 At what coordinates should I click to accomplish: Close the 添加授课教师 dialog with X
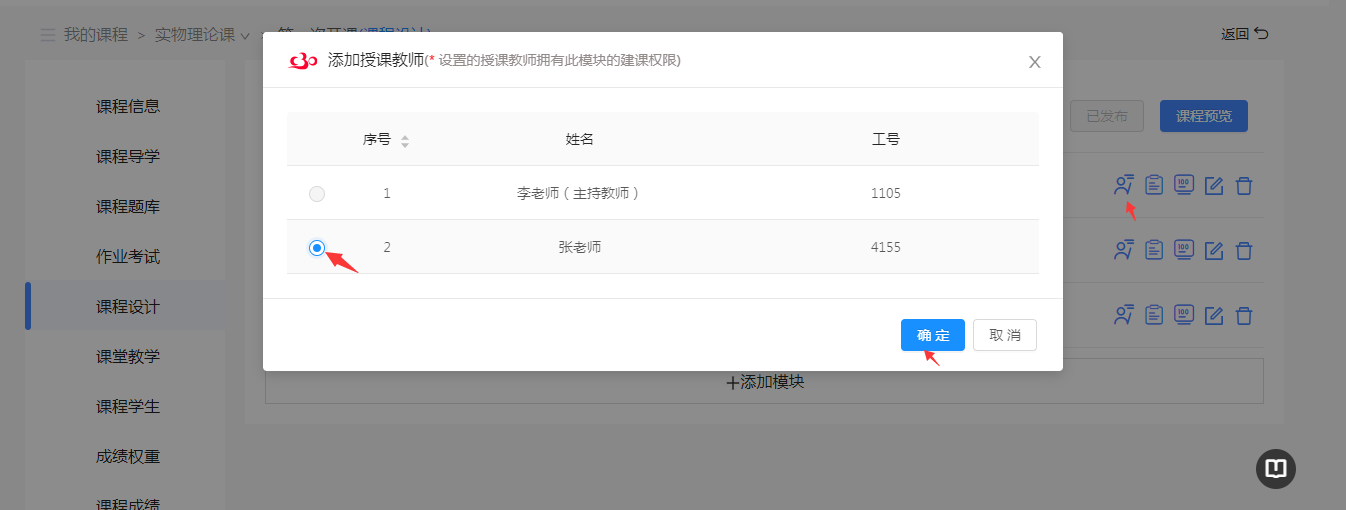click(x=1035, y=62)
